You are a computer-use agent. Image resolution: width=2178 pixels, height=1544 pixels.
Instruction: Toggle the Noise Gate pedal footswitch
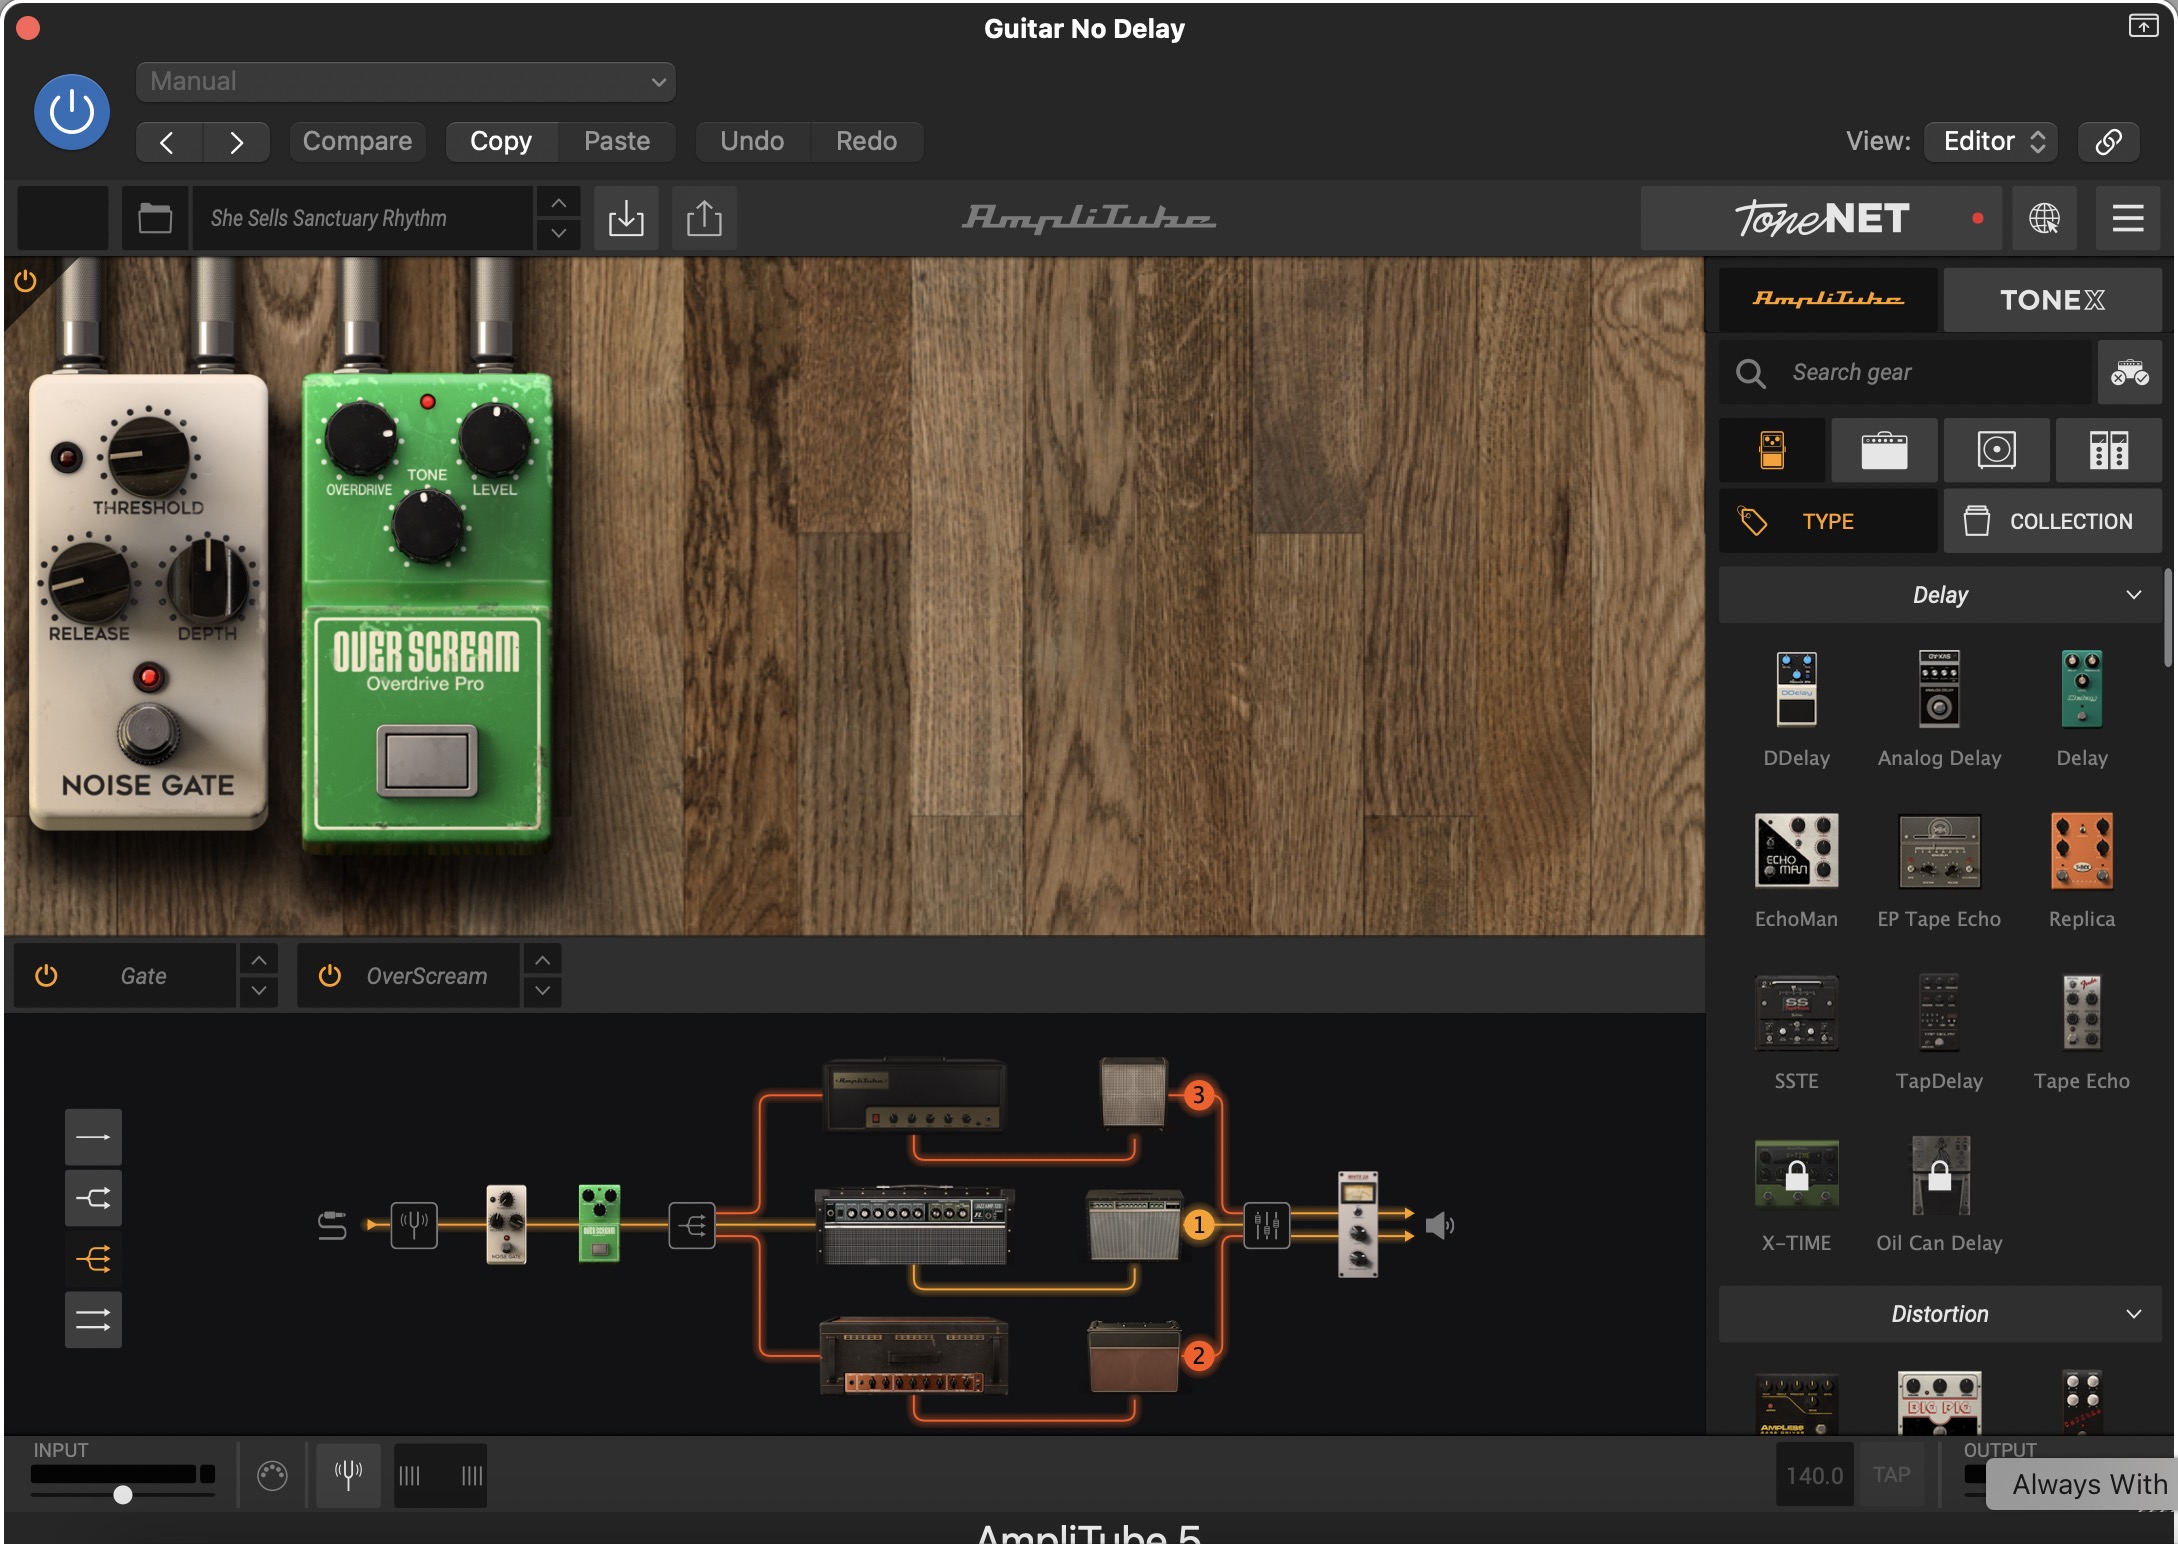148,733
